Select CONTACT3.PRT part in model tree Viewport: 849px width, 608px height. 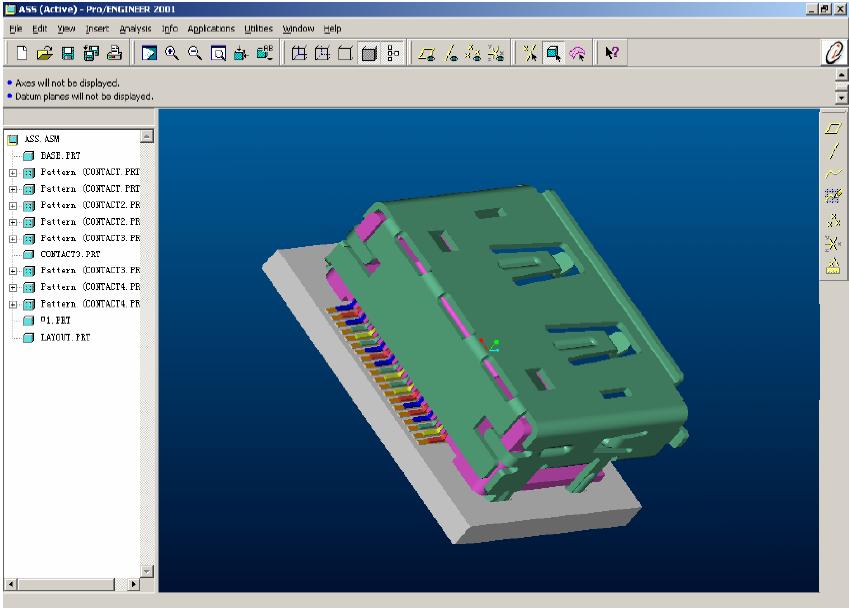68,255
